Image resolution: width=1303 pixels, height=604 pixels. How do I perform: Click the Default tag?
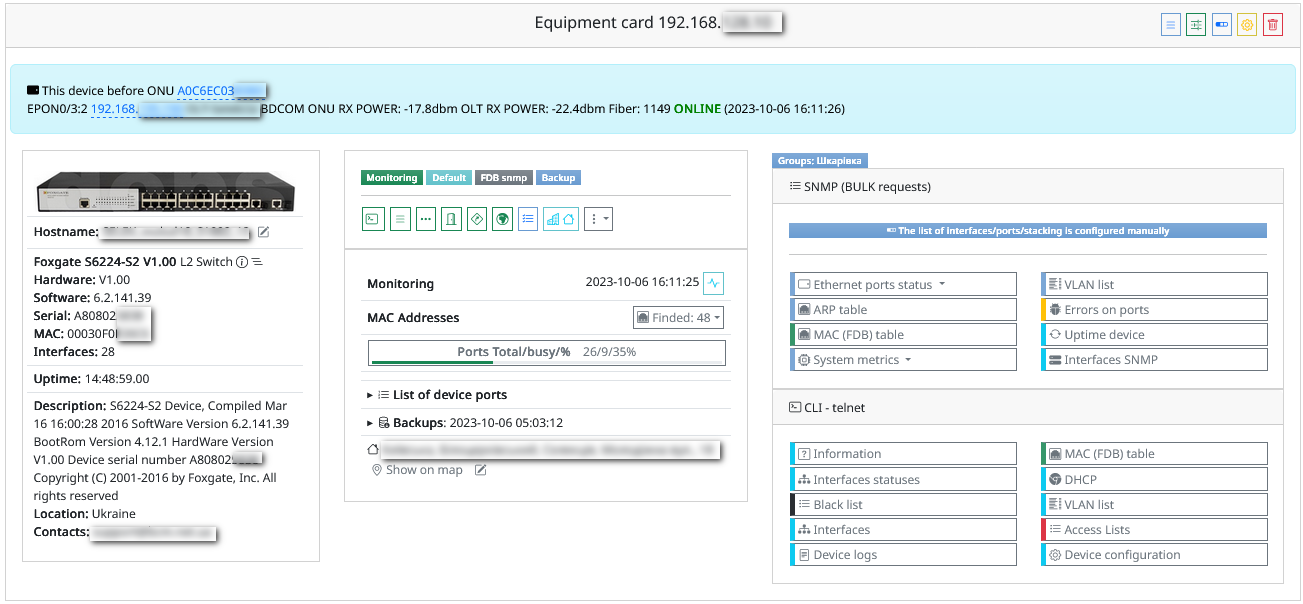[449, 178]
